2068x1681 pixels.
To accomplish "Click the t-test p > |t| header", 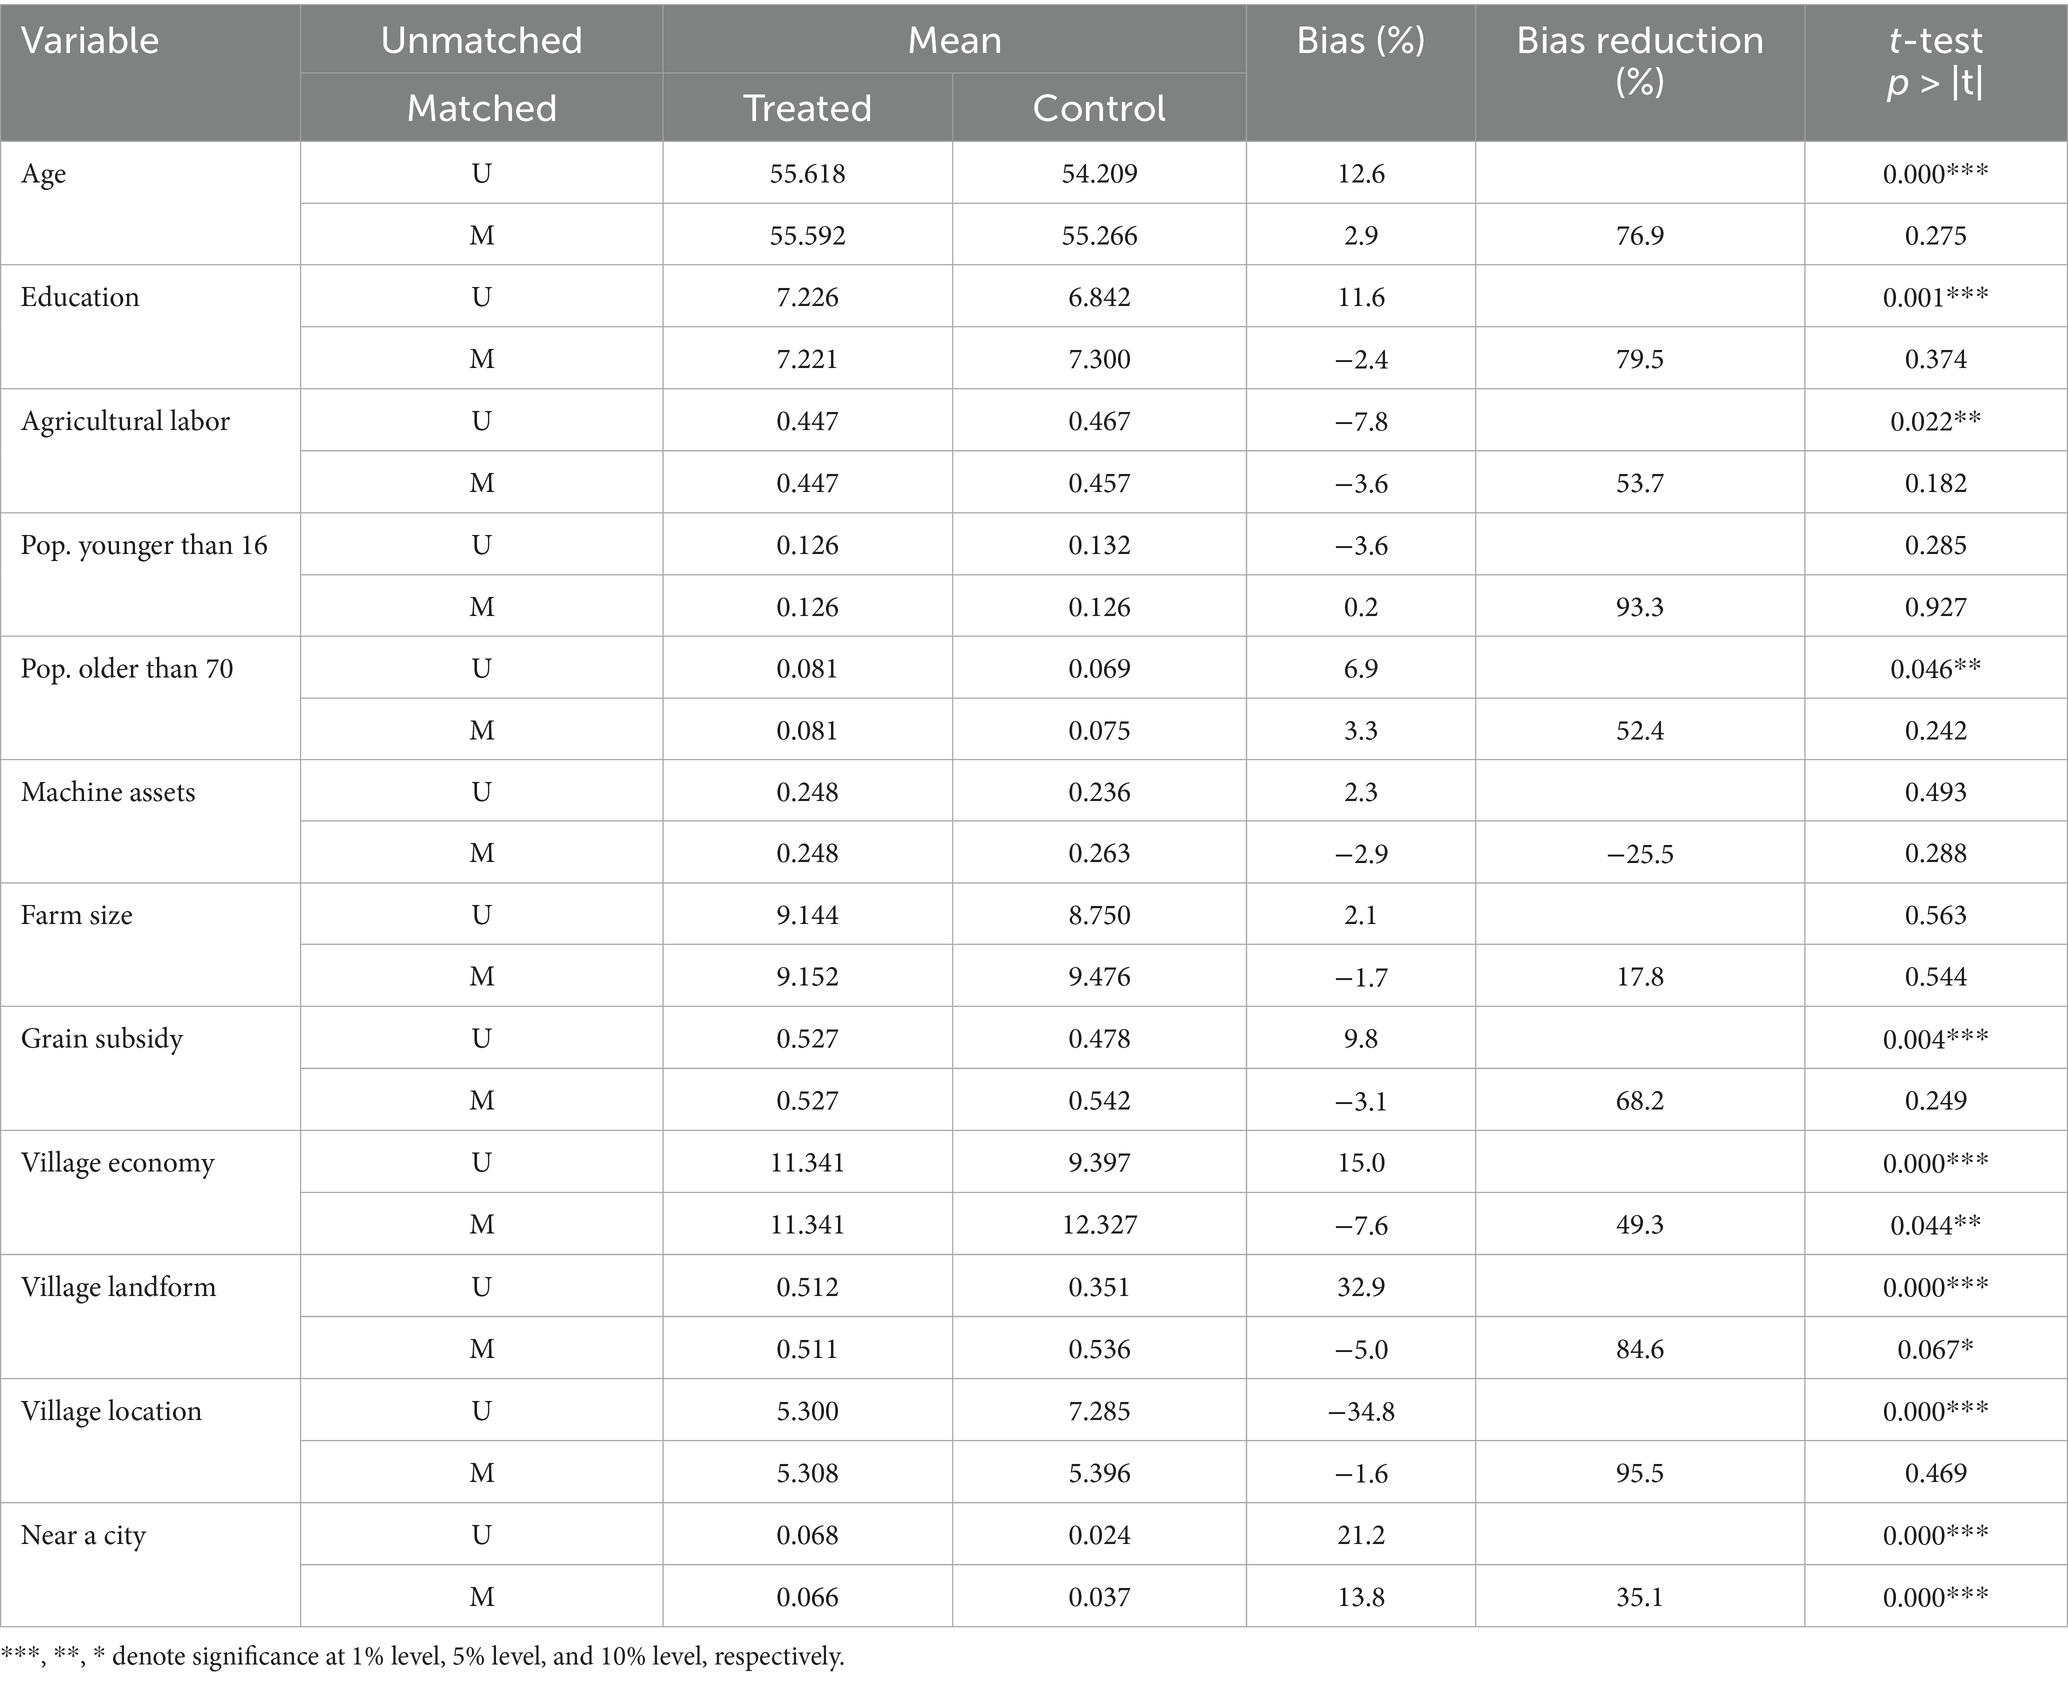I will click(x=1935, y=60).
